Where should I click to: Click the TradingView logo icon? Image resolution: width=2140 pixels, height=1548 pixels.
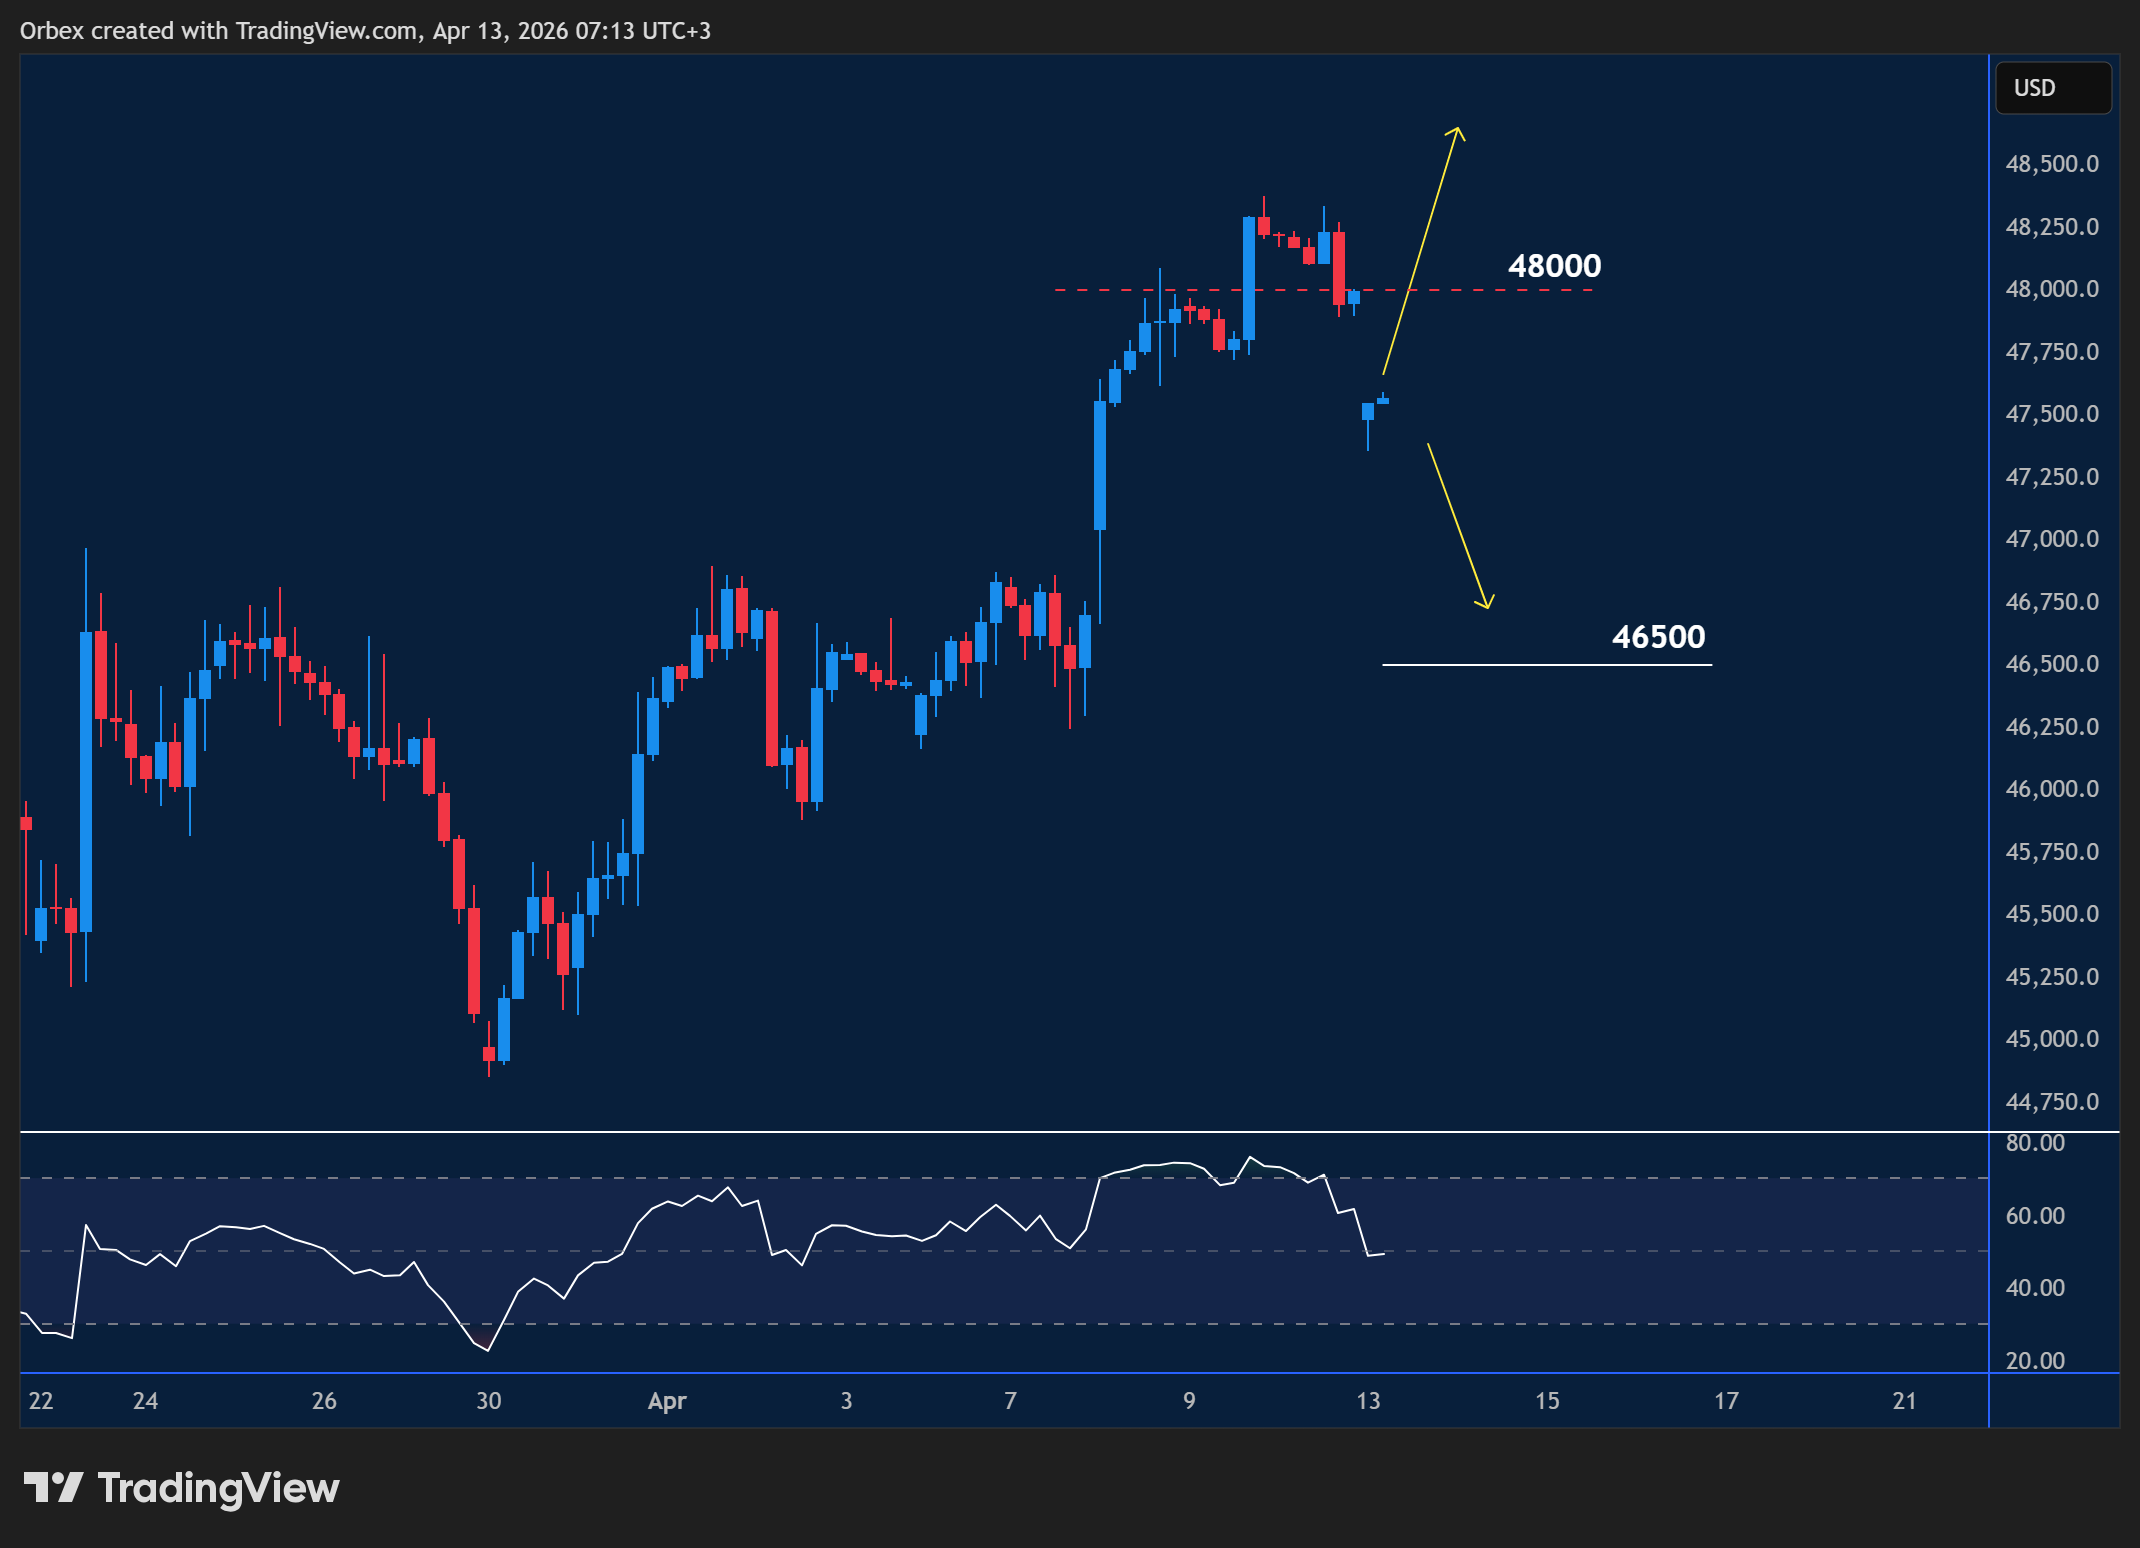pyautogui.click(x=53, y=1487)
